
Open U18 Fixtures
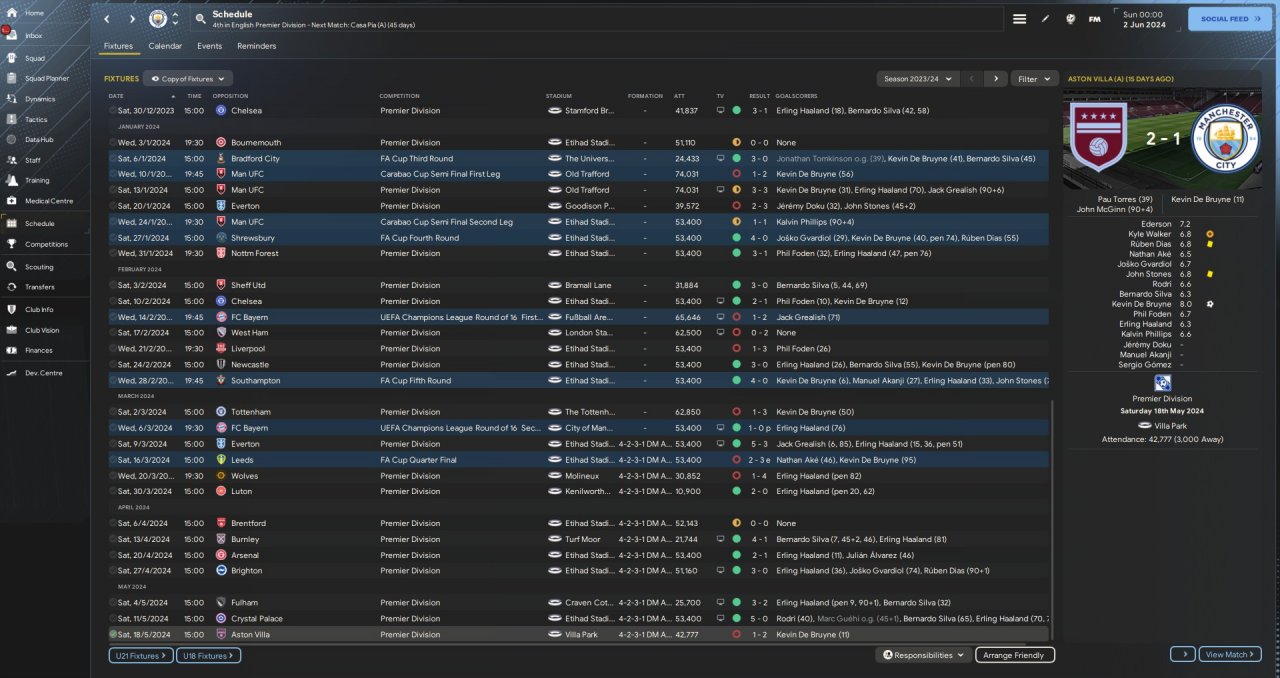click(x=209, y=655)
